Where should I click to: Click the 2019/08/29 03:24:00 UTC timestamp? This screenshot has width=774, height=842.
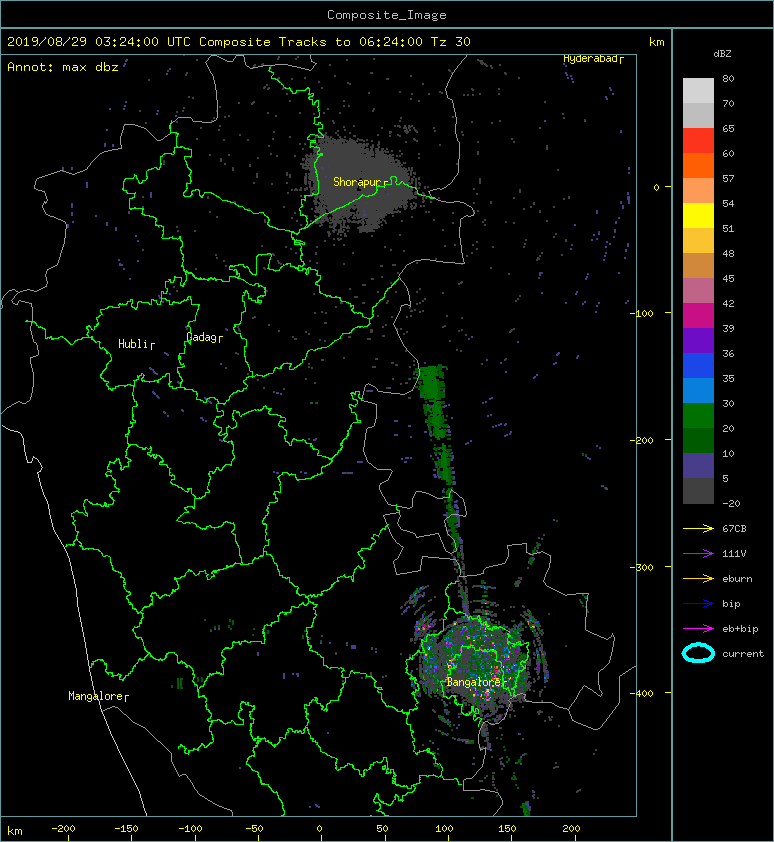pyautogui.click(x=99, y=42)
